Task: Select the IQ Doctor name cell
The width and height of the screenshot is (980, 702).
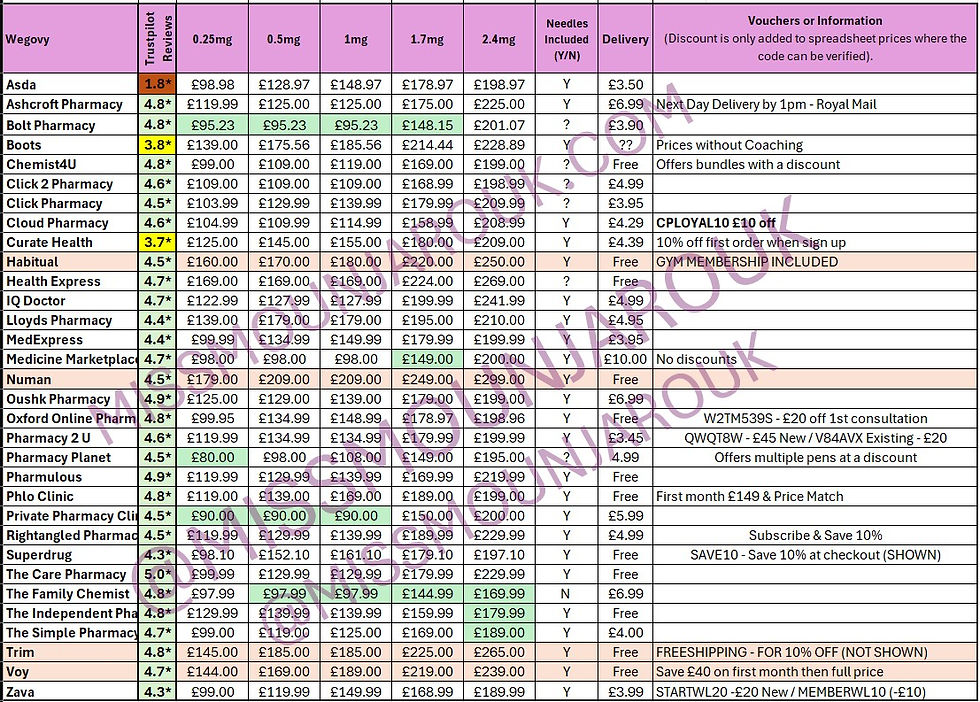Action: pyautogui.click(x=70, y=301)
